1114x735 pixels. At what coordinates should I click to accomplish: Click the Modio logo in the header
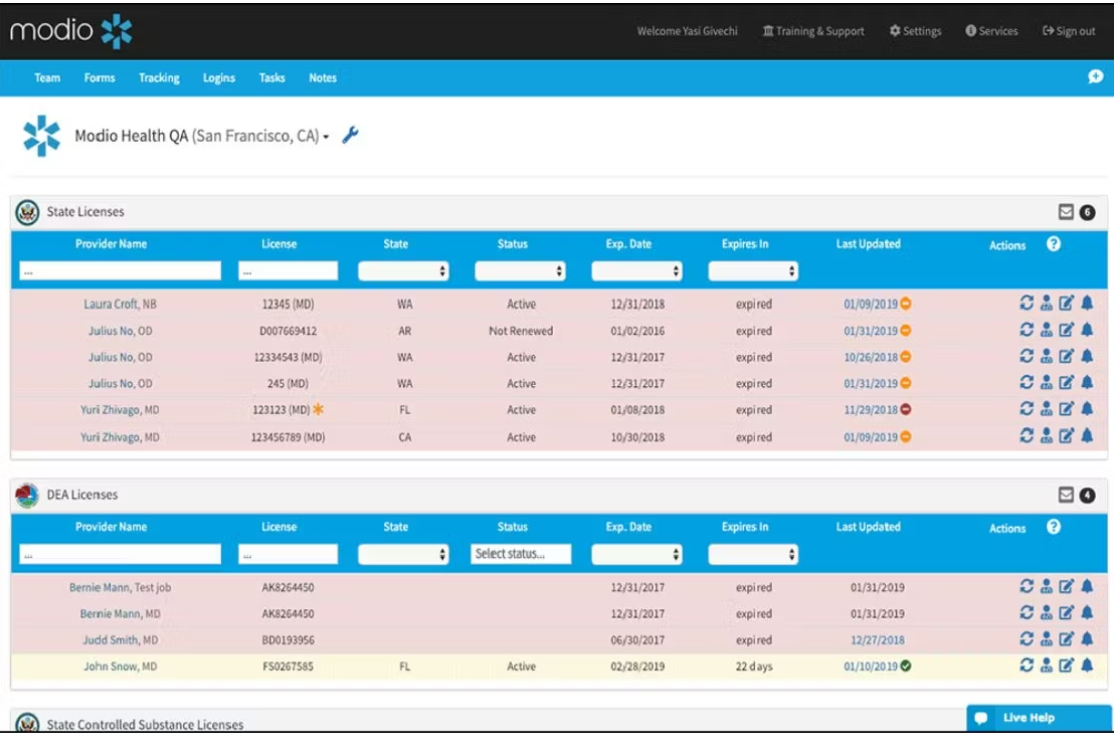point(71,31)
